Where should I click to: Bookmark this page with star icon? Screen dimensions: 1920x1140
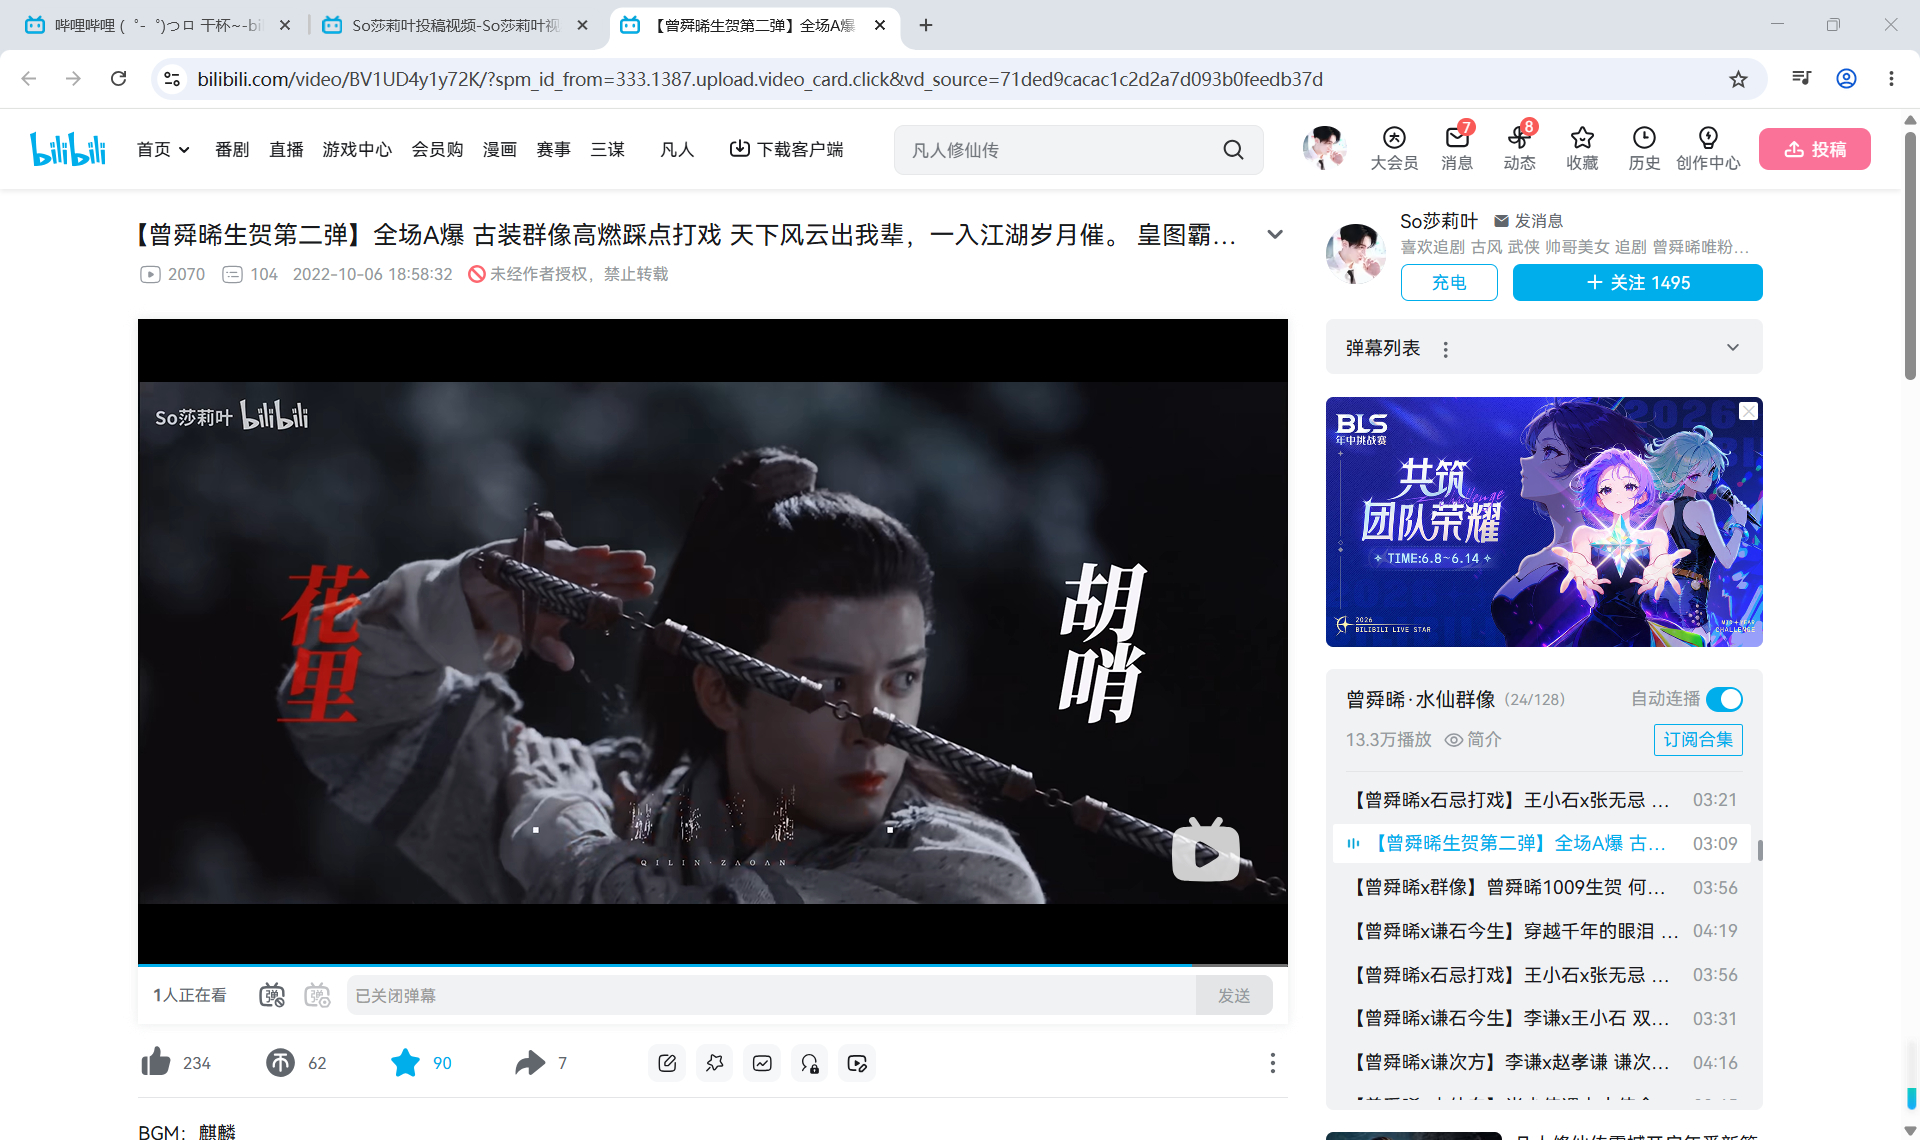(x=1738, y=79)
